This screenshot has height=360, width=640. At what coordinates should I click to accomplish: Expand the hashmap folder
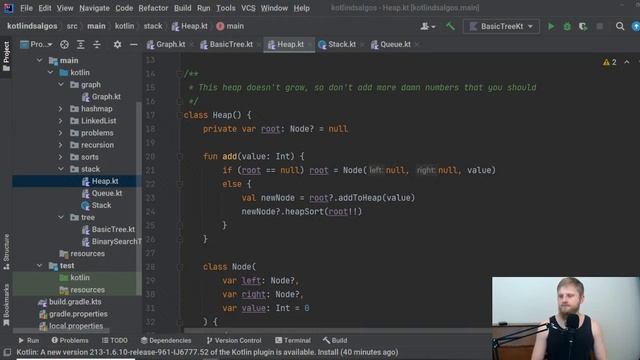coord(61,109)
